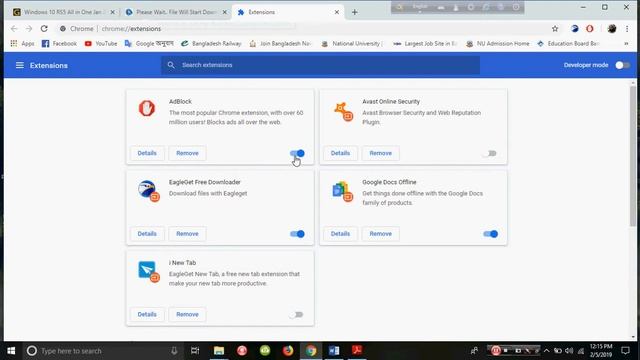
Task: Click the i New Tab extension icon
Action: coord(149,271)
